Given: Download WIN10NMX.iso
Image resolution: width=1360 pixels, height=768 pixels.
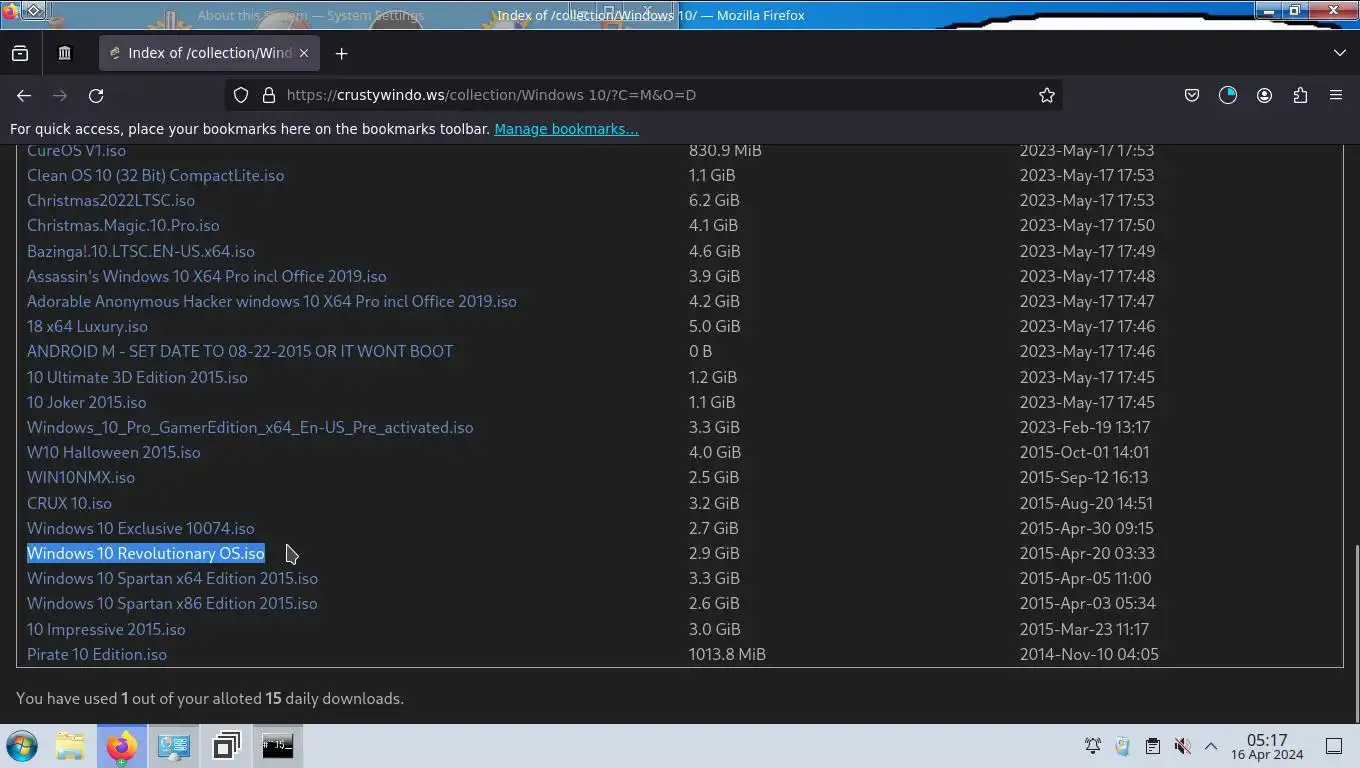Looking at the screenshot, I should (81, 477).
